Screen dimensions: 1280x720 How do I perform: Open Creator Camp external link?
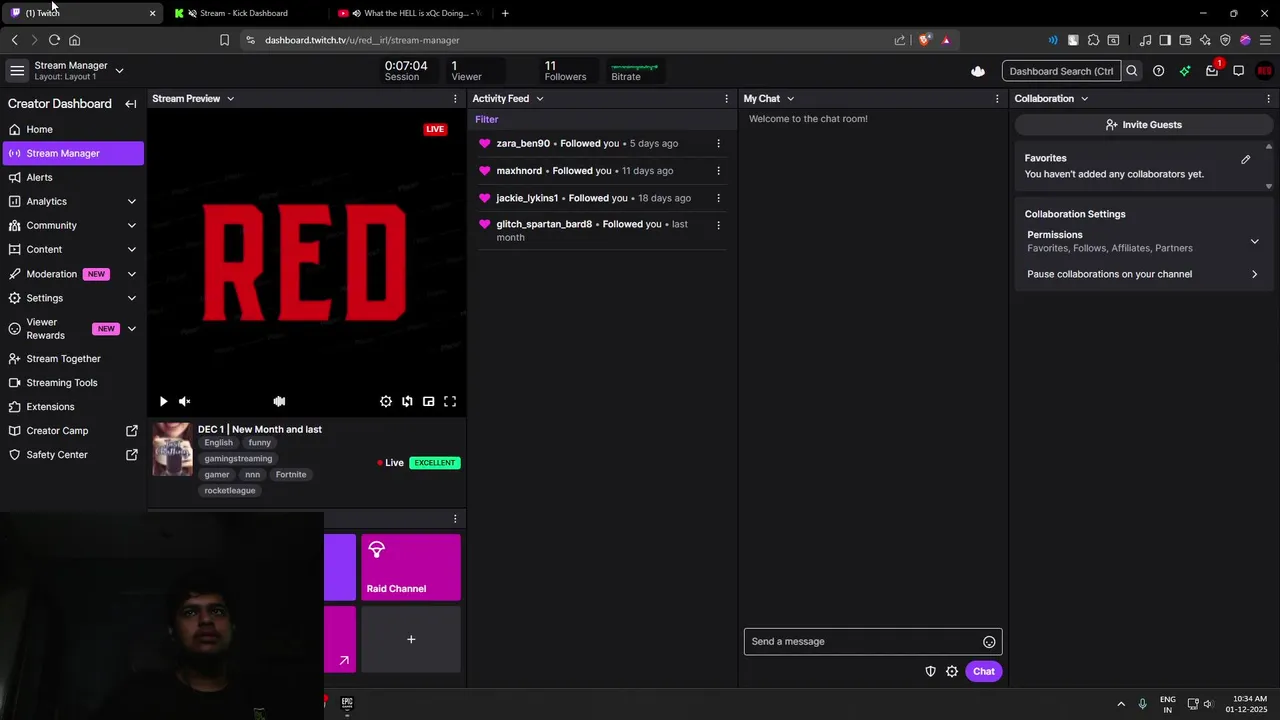click(x=73, y=431)
